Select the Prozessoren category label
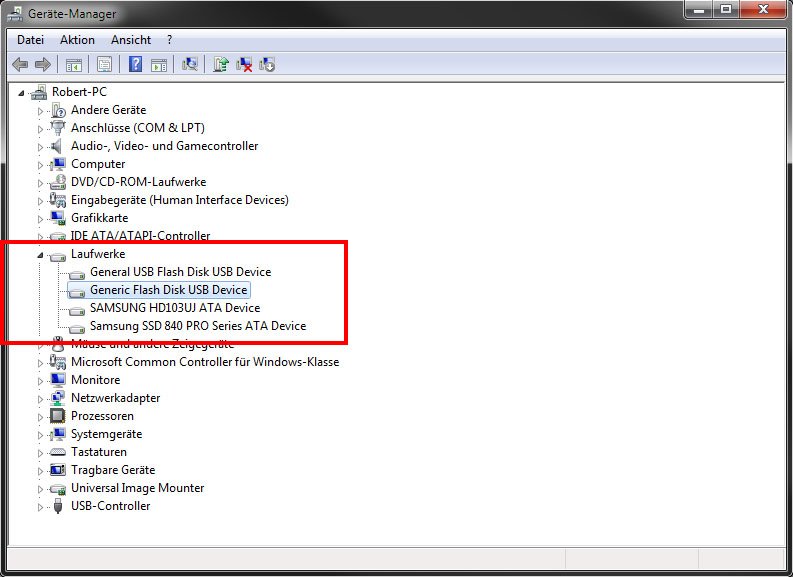Viewport: 793px width, 577px height. tap(102, 416)
